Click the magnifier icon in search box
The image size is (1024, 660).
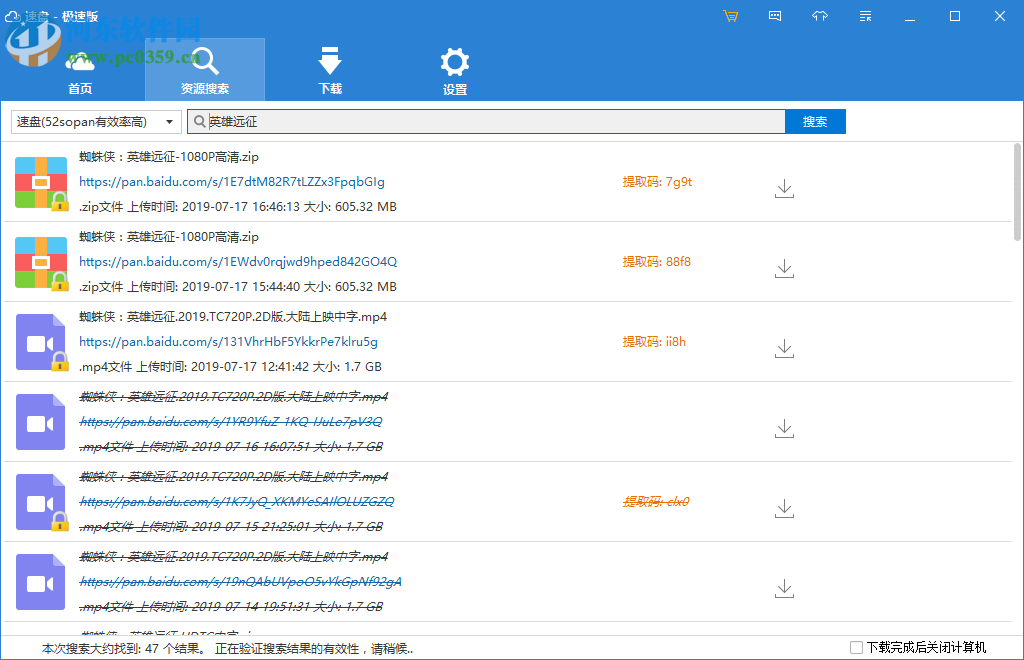[x=198, y=122]
